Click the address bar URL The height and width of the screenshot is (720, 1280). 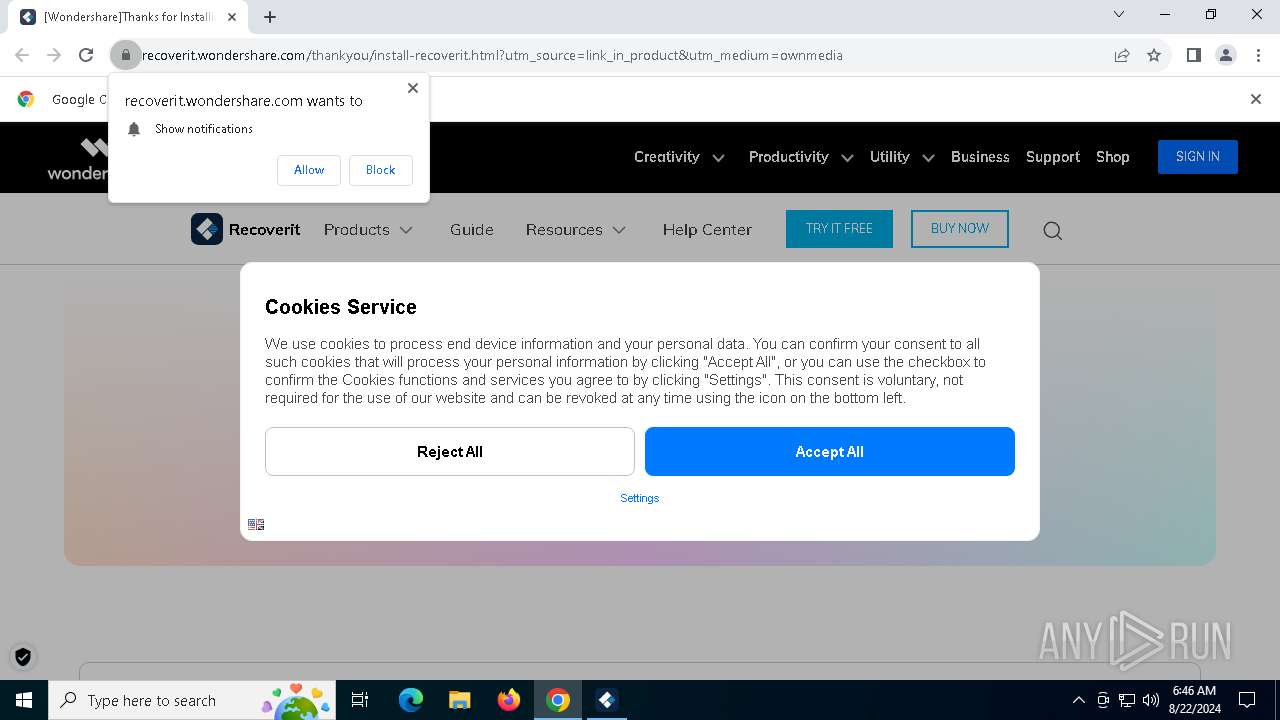[492, 55]
